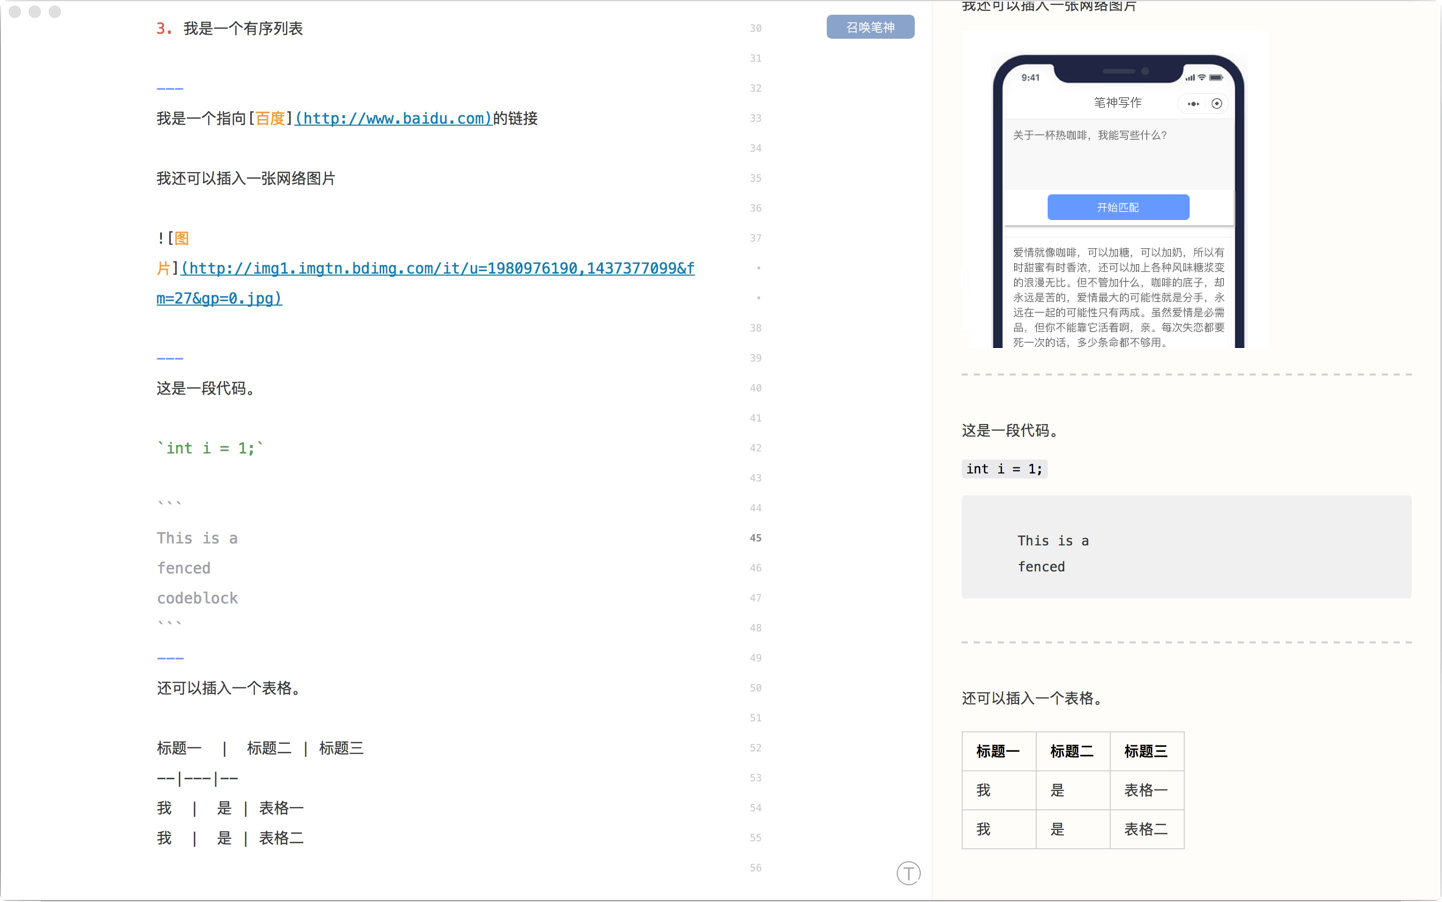Screen dimensions: 1442x902
Task: Click line number 37 in the gutter
Action: [x=756, y=238]
